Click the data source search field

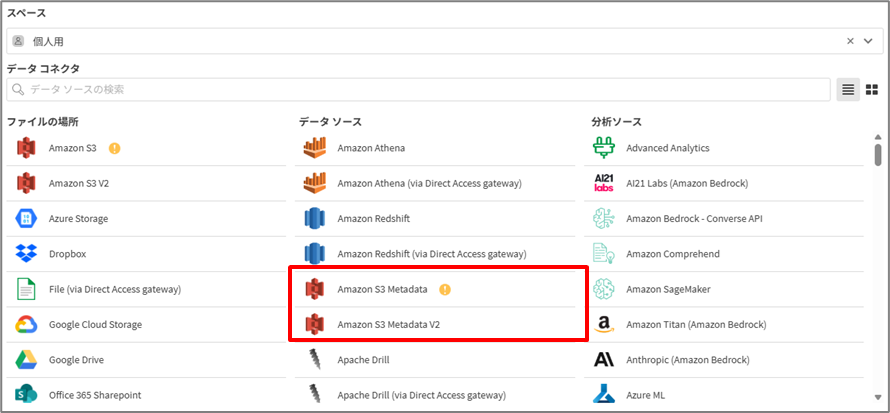(420, 90)
